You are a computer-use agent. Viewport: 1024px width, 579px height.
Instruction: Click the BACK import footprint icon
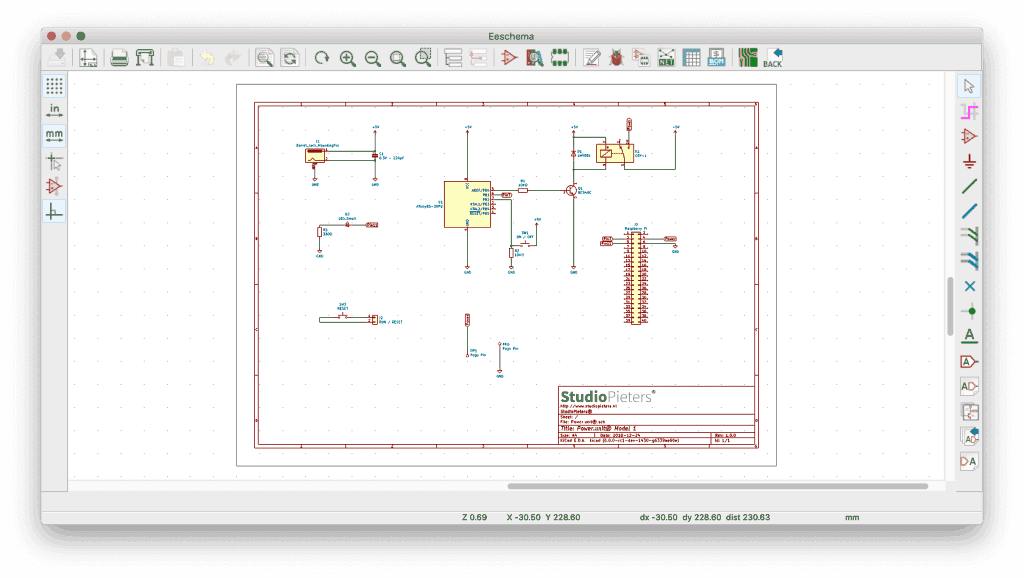point(773,58)
